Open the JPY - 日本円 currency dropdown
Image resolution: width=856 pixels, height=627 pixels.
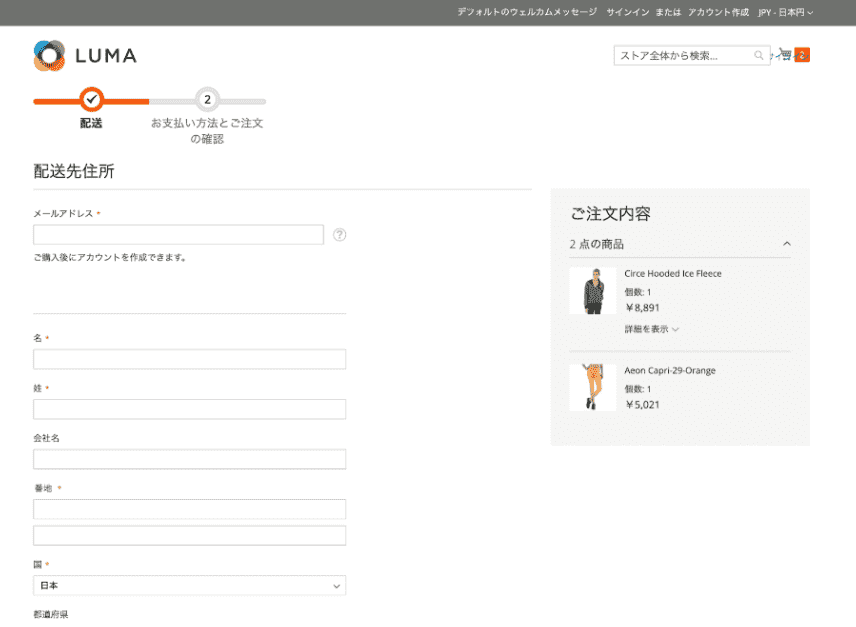click(x=783, y=13)
